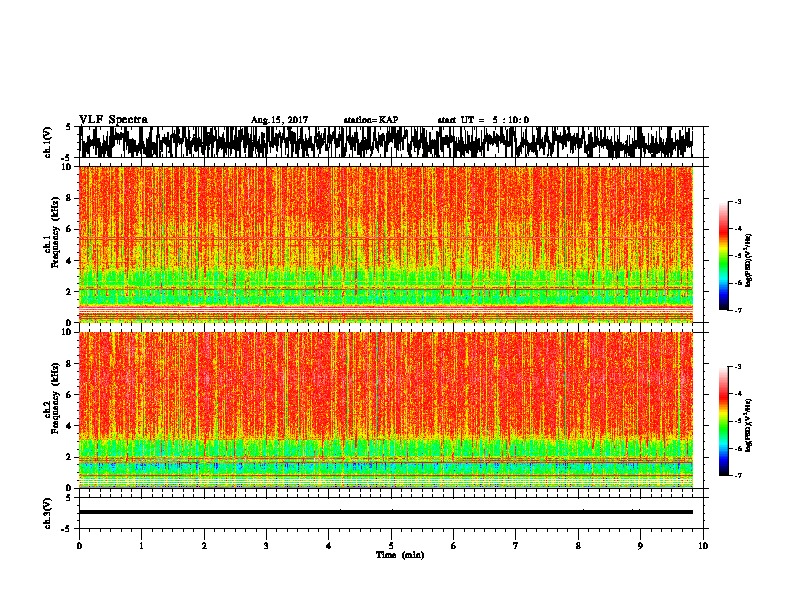Select the "start UT = 5 :10: 0" text

[x=483, y=120]
